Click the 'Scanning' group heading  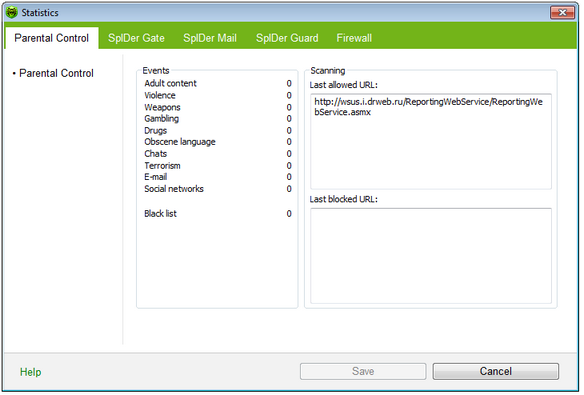tap(328, 70)
